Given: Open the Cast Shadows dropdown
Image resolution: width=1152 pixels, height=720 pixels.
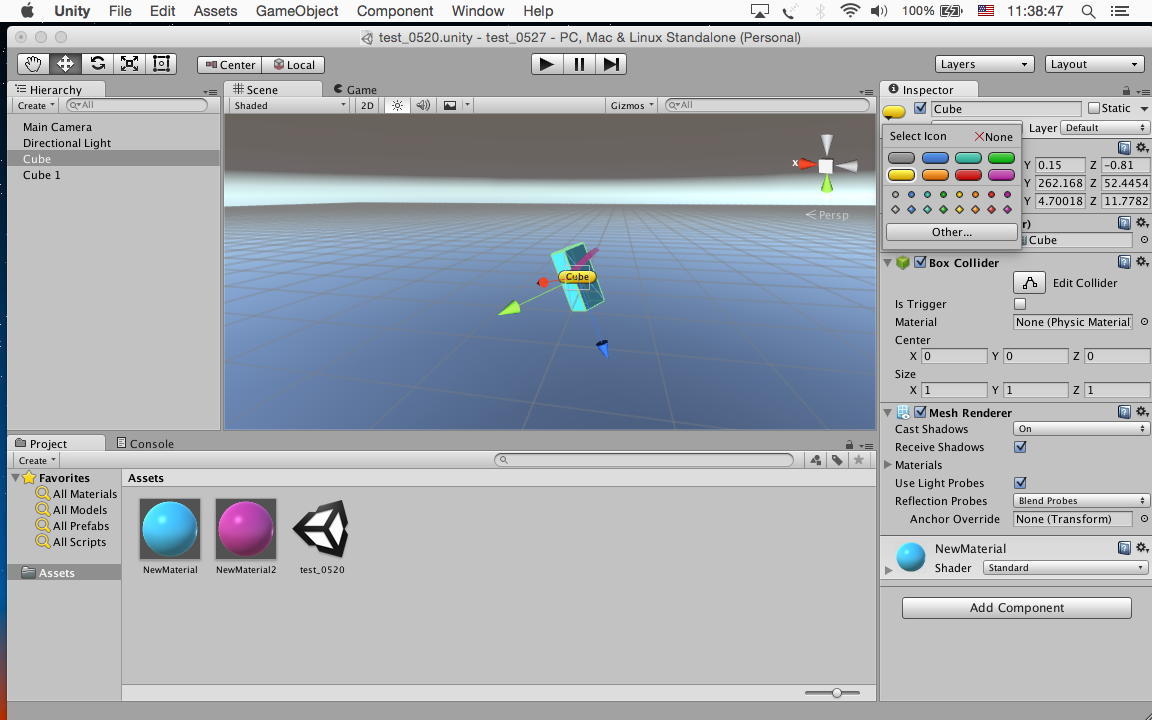Looking at the screenshot, I should [1081, 428].
